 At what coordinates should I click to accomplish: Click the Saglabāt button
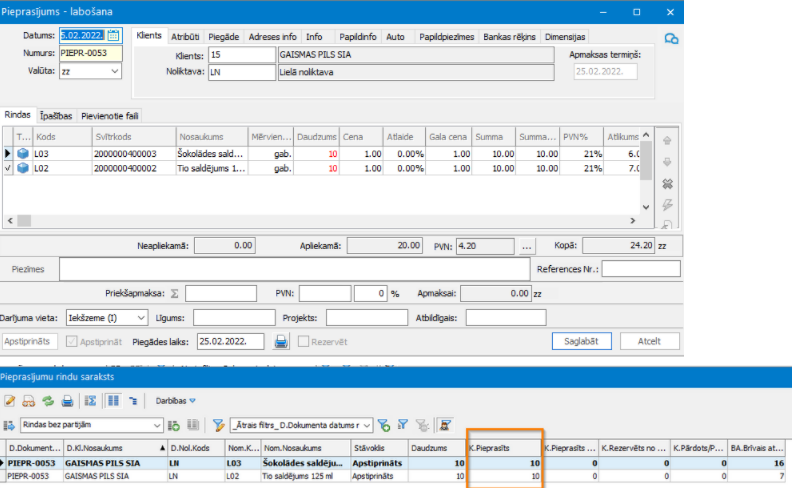pos(581,341)
